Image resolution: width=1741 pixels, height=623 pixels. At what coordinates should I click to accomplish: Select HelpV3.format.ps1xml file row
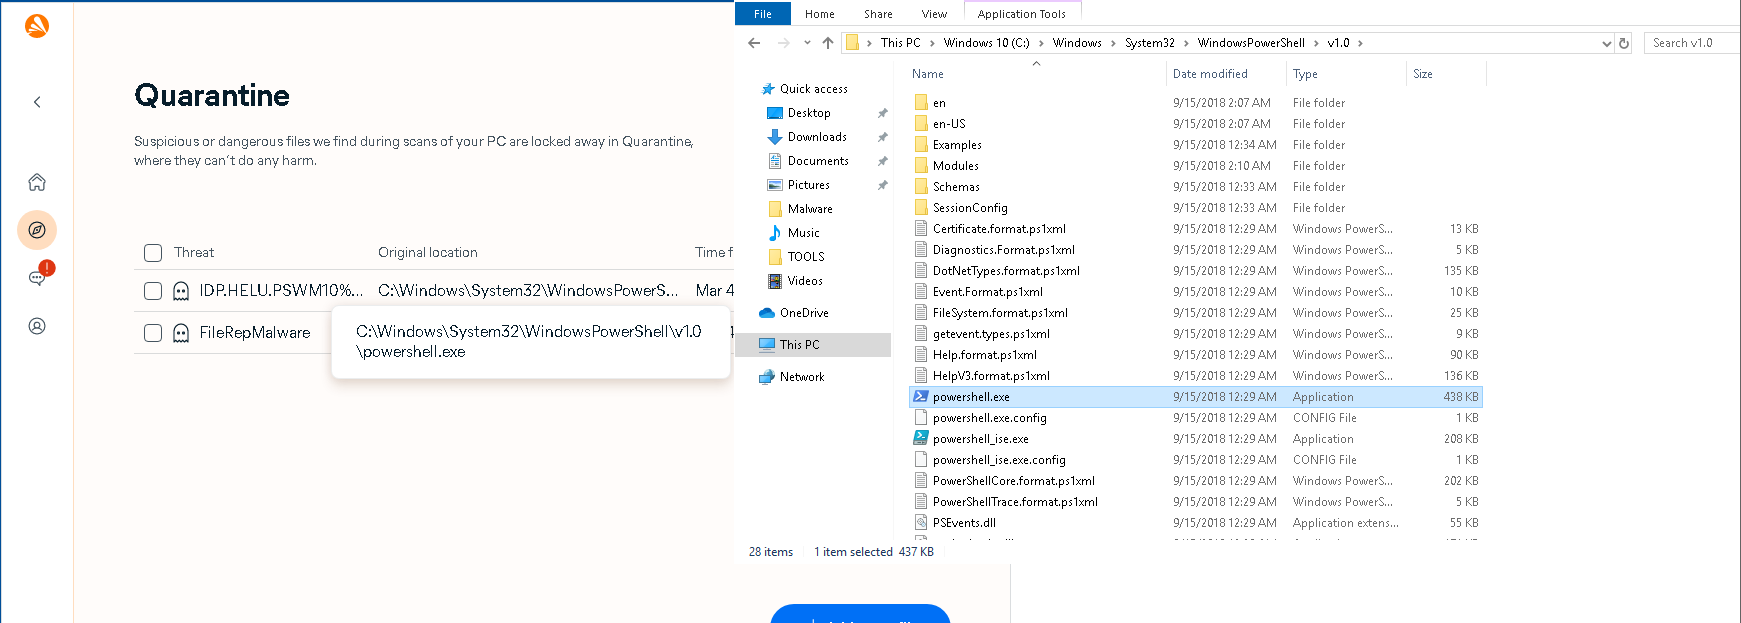point(1196,376)
